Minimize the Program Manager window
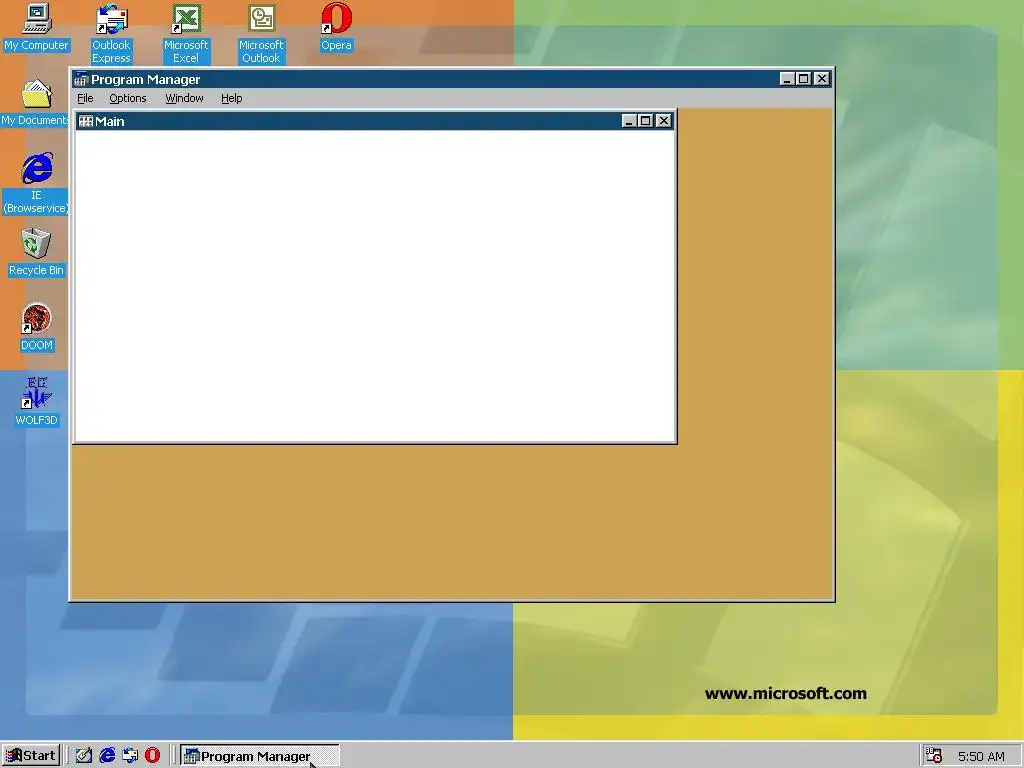The height and width of the screenshot is (768, 1024). (x=787, y=79)
